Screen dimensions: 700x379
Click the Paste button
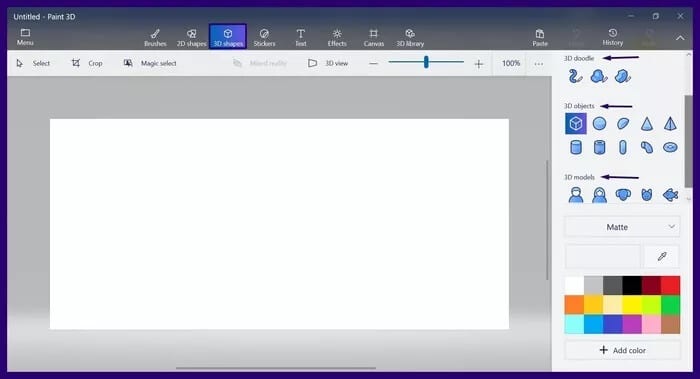[540, 37]
